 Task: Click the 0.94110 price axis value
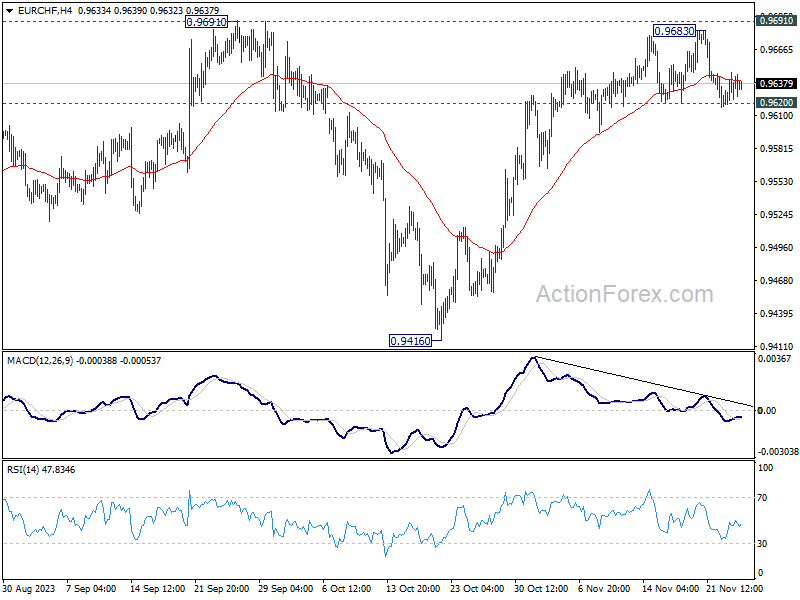(x=776, y=346)
